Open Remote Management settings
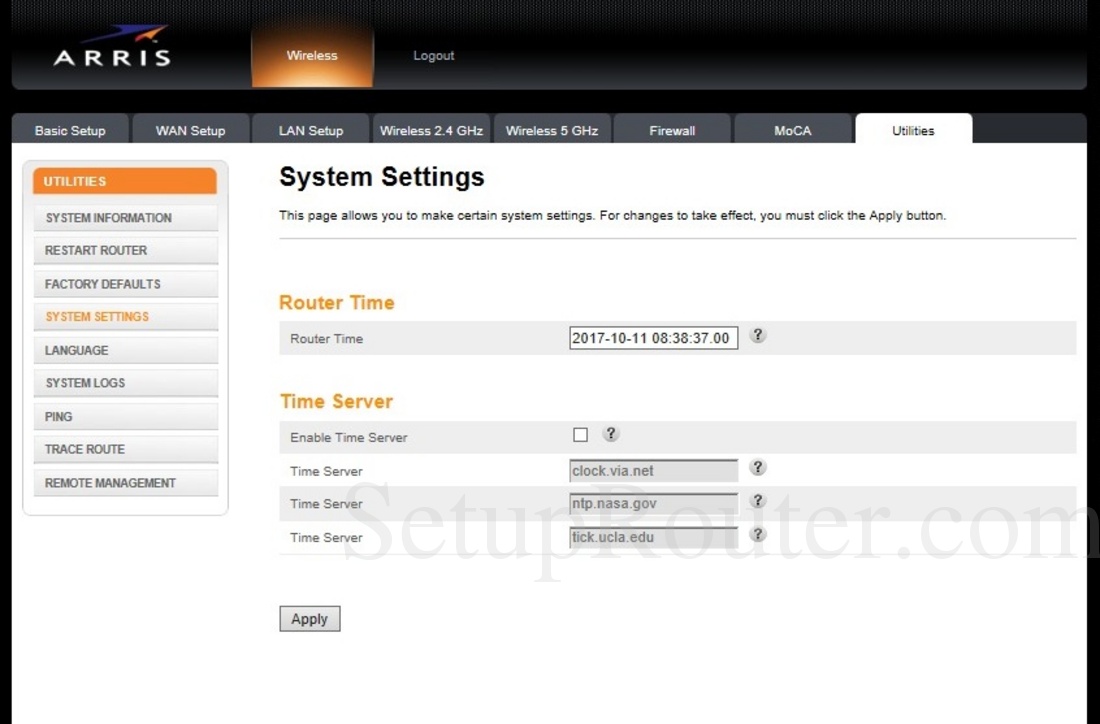The image size is (1100, 724). (x=126, y=482)
